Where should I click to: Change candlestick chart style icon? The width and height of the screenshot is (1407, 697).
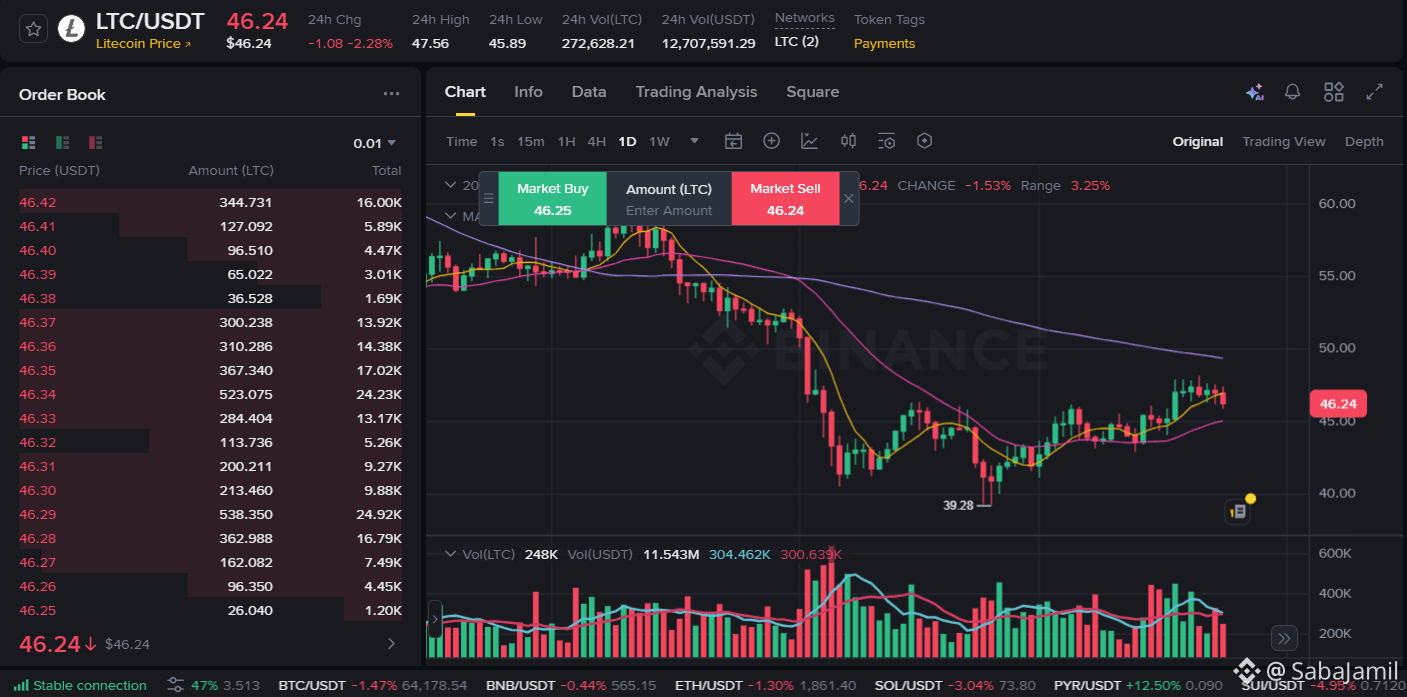(x=848, y=141)
